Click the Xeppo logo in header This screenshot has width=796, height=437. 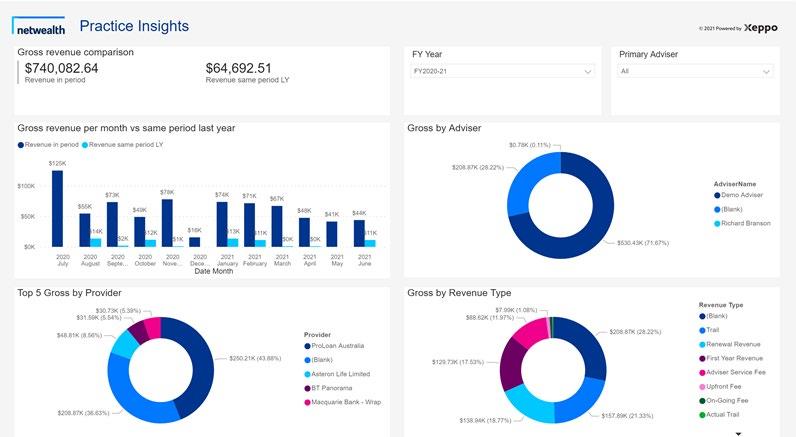click(x=760, y=28)
